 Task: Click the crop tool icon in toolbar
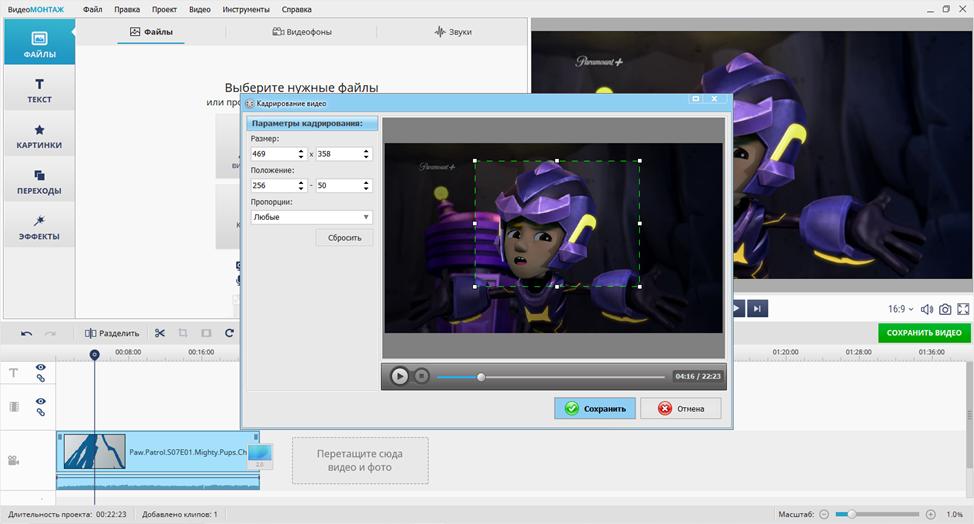tap(183, 333)
